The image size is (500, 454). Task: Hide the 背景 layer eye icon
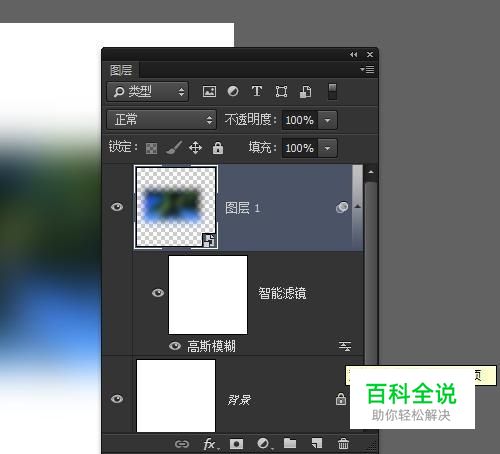tap(117, 399)
